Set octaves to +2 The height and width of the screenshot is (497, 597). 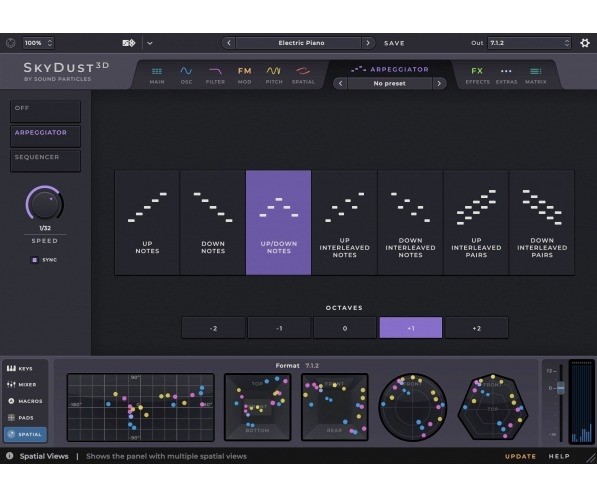(x=477, y=328)
